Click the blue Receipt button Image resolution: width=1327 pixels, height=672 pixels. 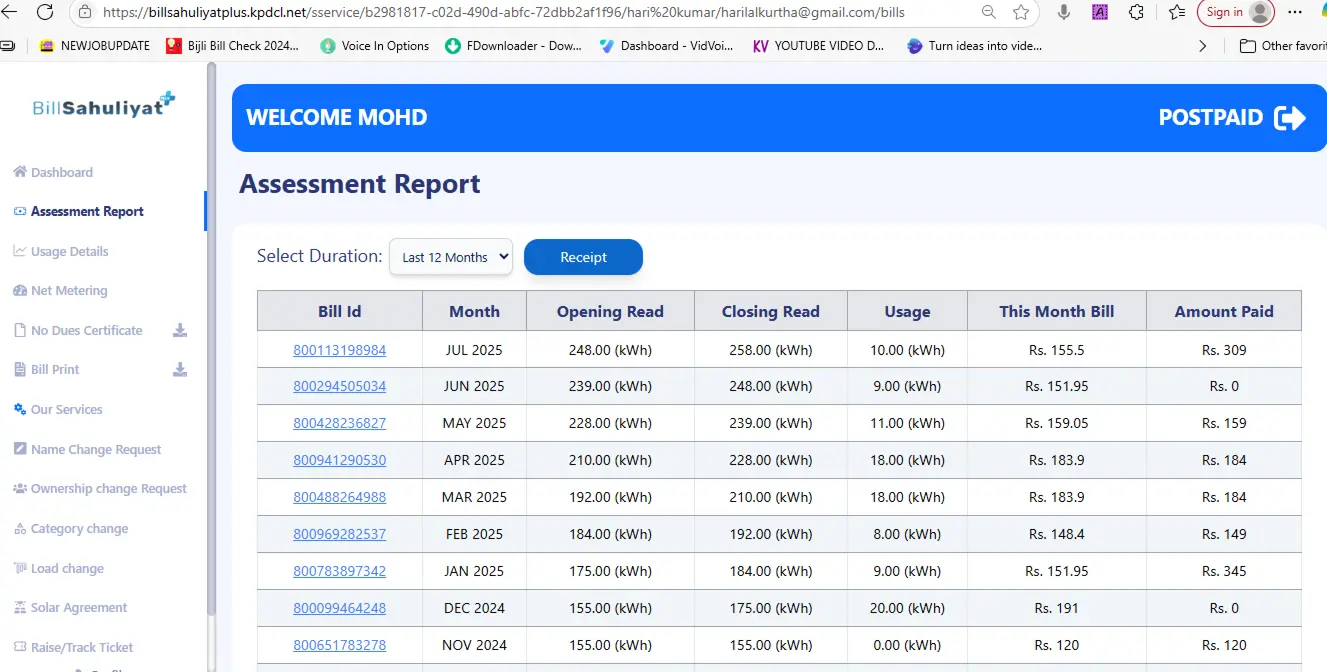583,257
